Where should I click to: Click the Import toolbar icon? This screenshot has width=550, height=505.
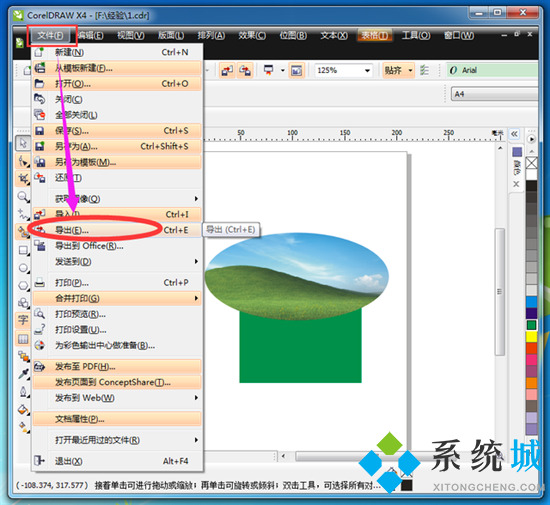tap(227, 70)
